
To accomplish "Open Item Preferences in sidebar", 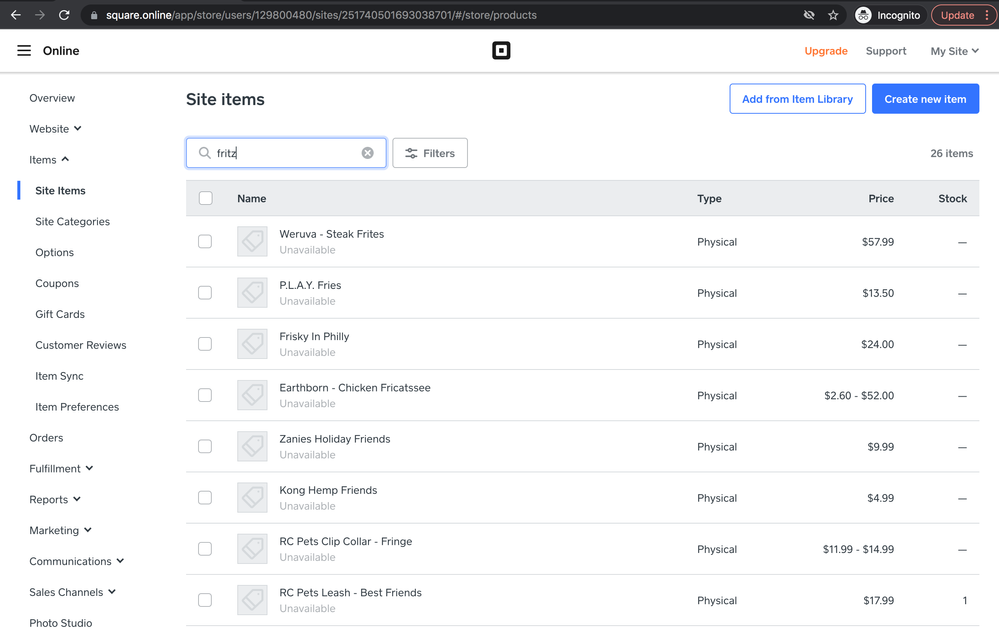I will click(77, 407).
